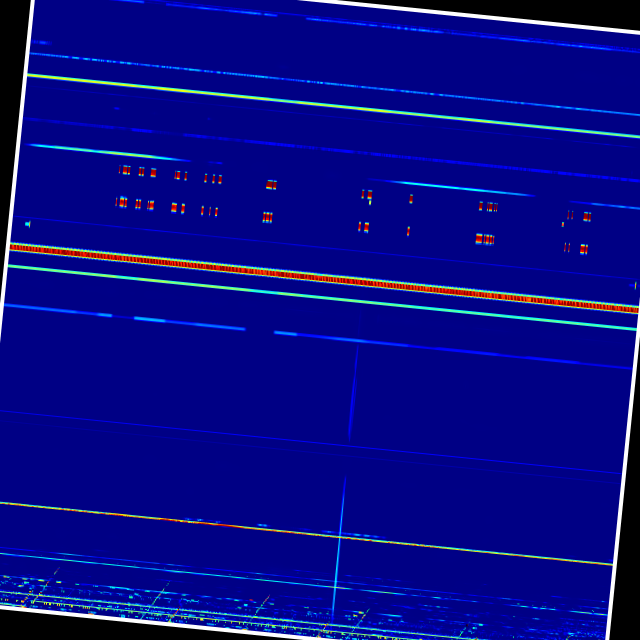Select the rightmost red burst in the upper row

(587, 216)
